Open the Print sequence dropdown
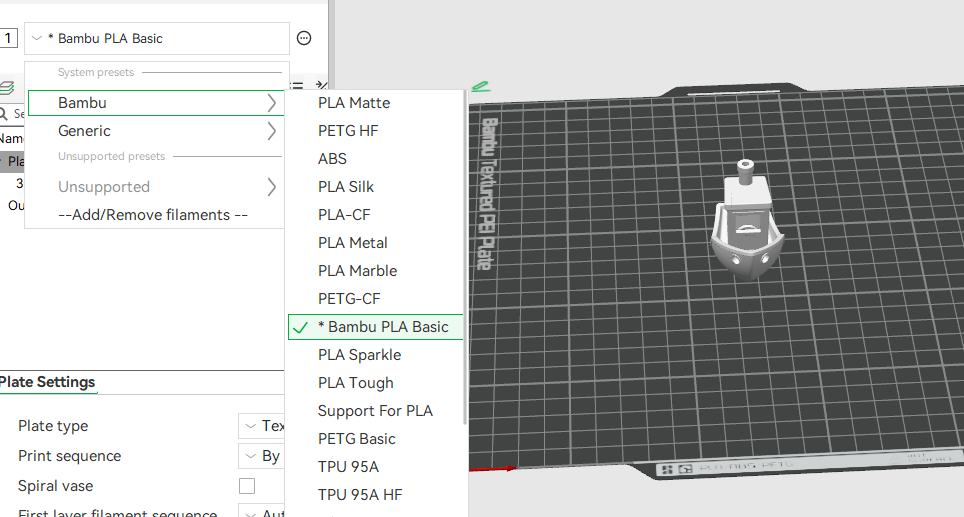 click(x=262, y=456)
